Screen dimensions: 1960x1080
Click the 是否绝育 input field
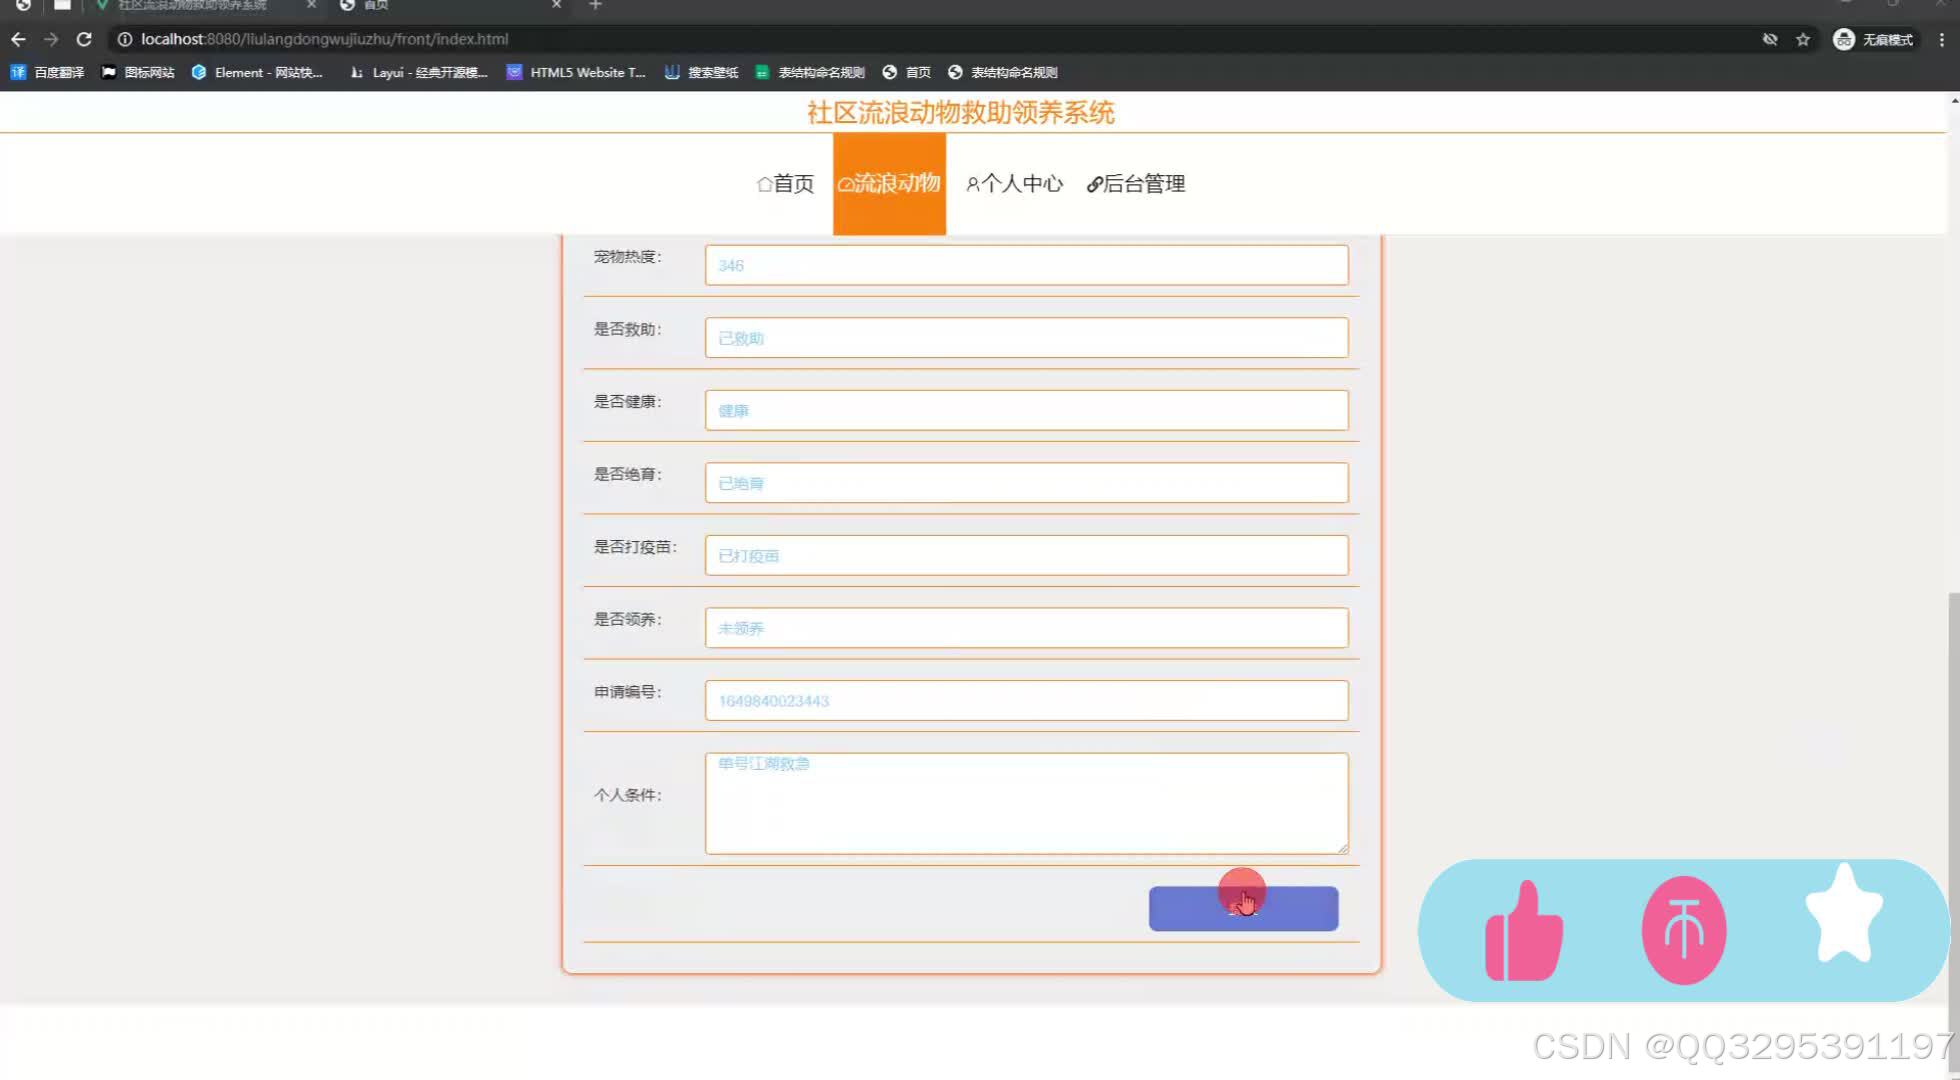tap(1026, 483)
